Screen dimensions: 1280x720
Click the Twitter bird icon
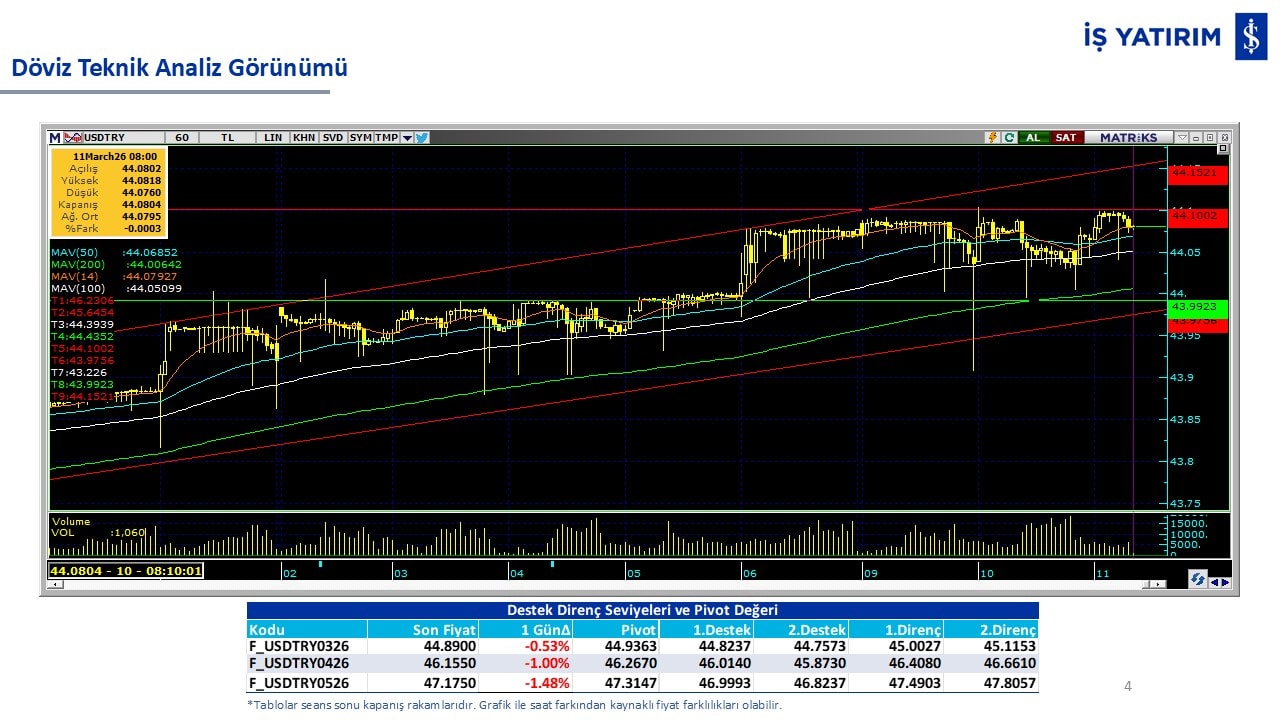(422, 138)
